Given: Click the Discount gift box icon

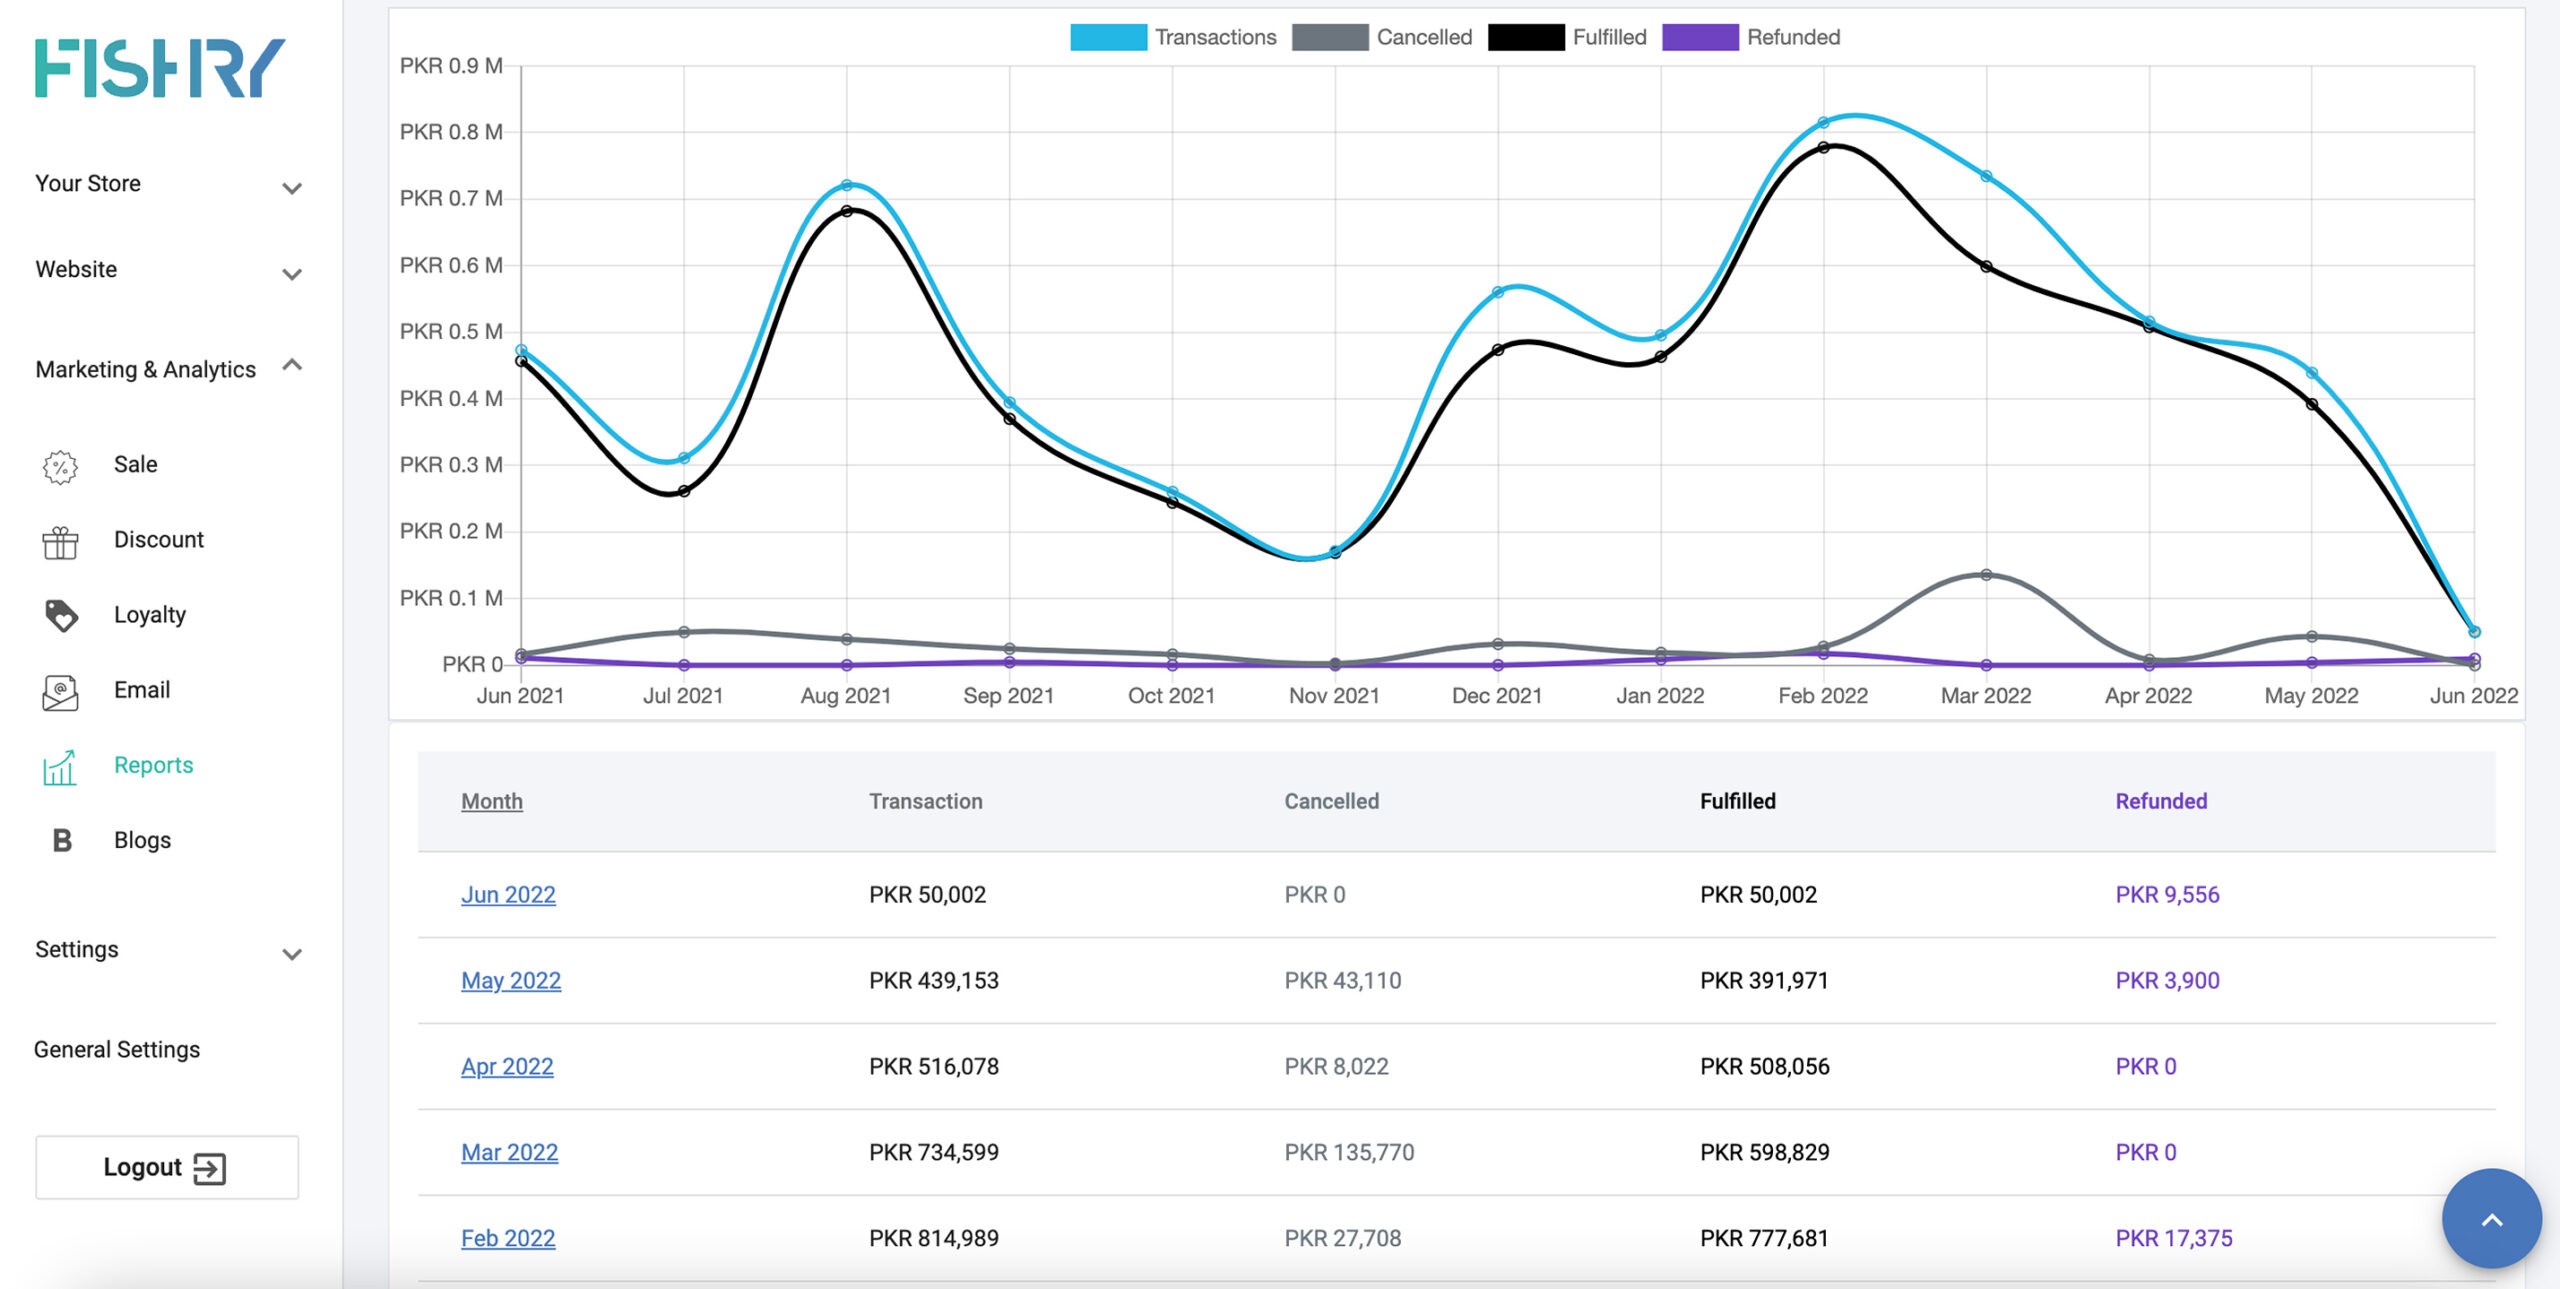Looking at the screenshot, I should tap(60, 542).
